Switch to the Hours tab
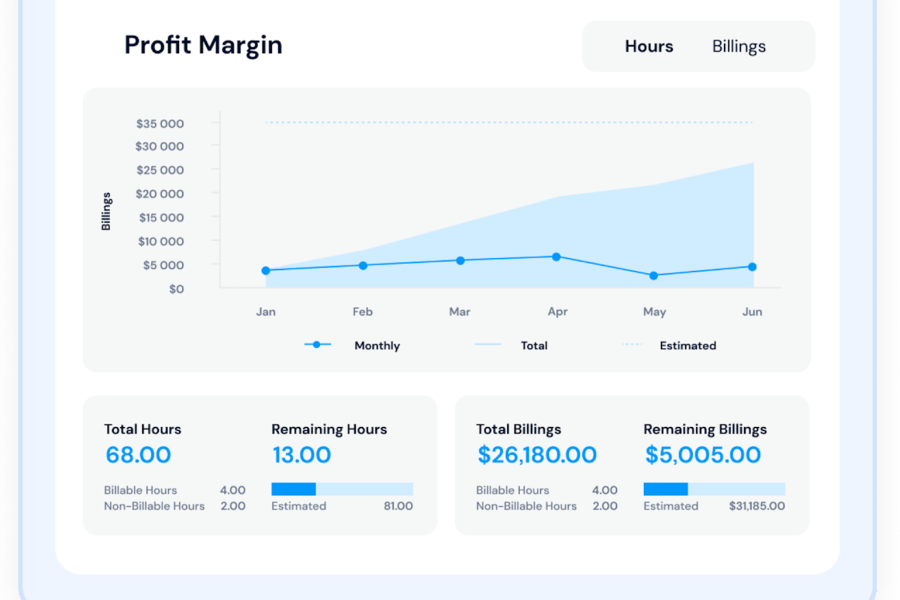900x600 pixels. click(649, 46)
